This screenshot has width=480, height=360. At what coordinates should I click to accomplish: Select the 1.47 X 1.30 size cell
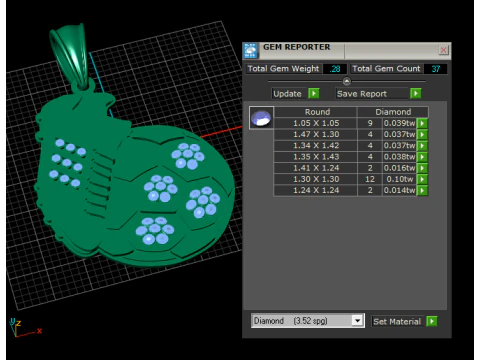pyautogui.click(x=316, y=134)
